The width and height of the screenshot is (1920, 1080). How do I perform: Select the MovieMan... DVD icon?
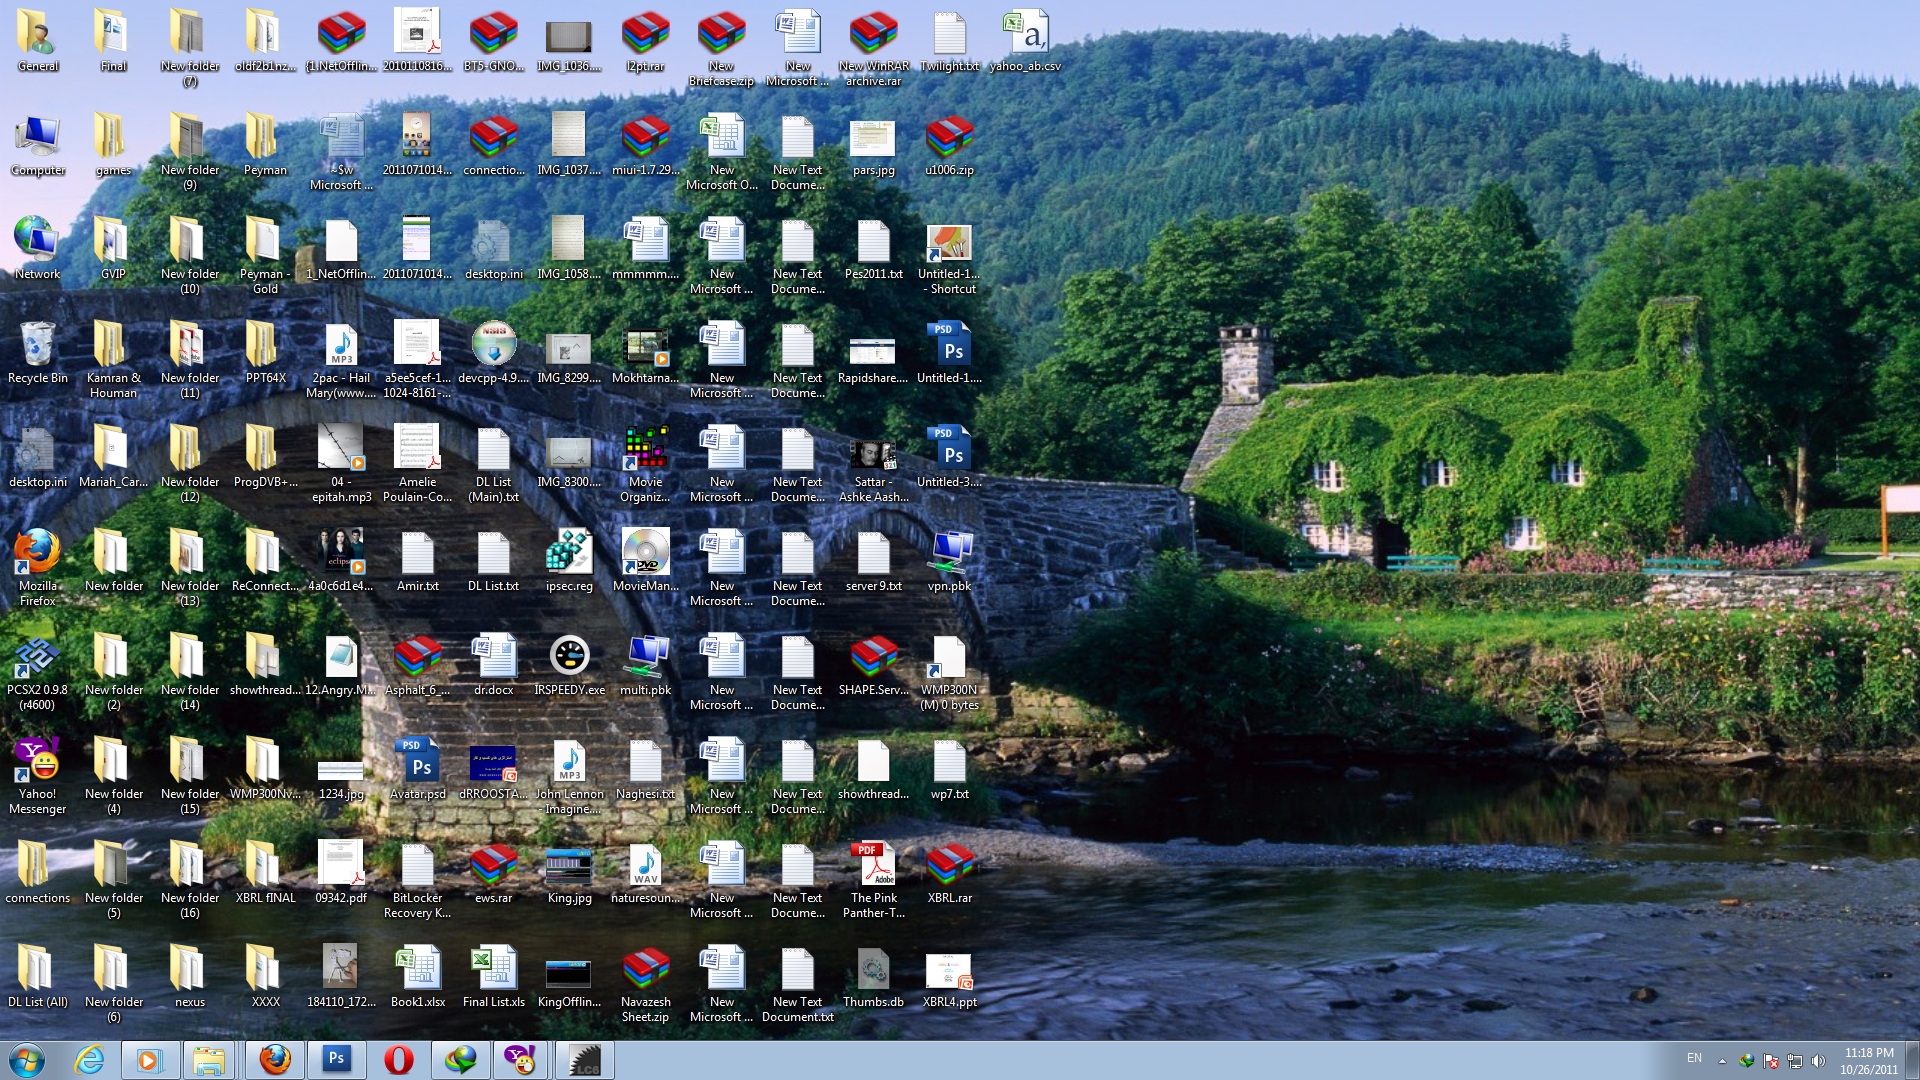[646, 561]
